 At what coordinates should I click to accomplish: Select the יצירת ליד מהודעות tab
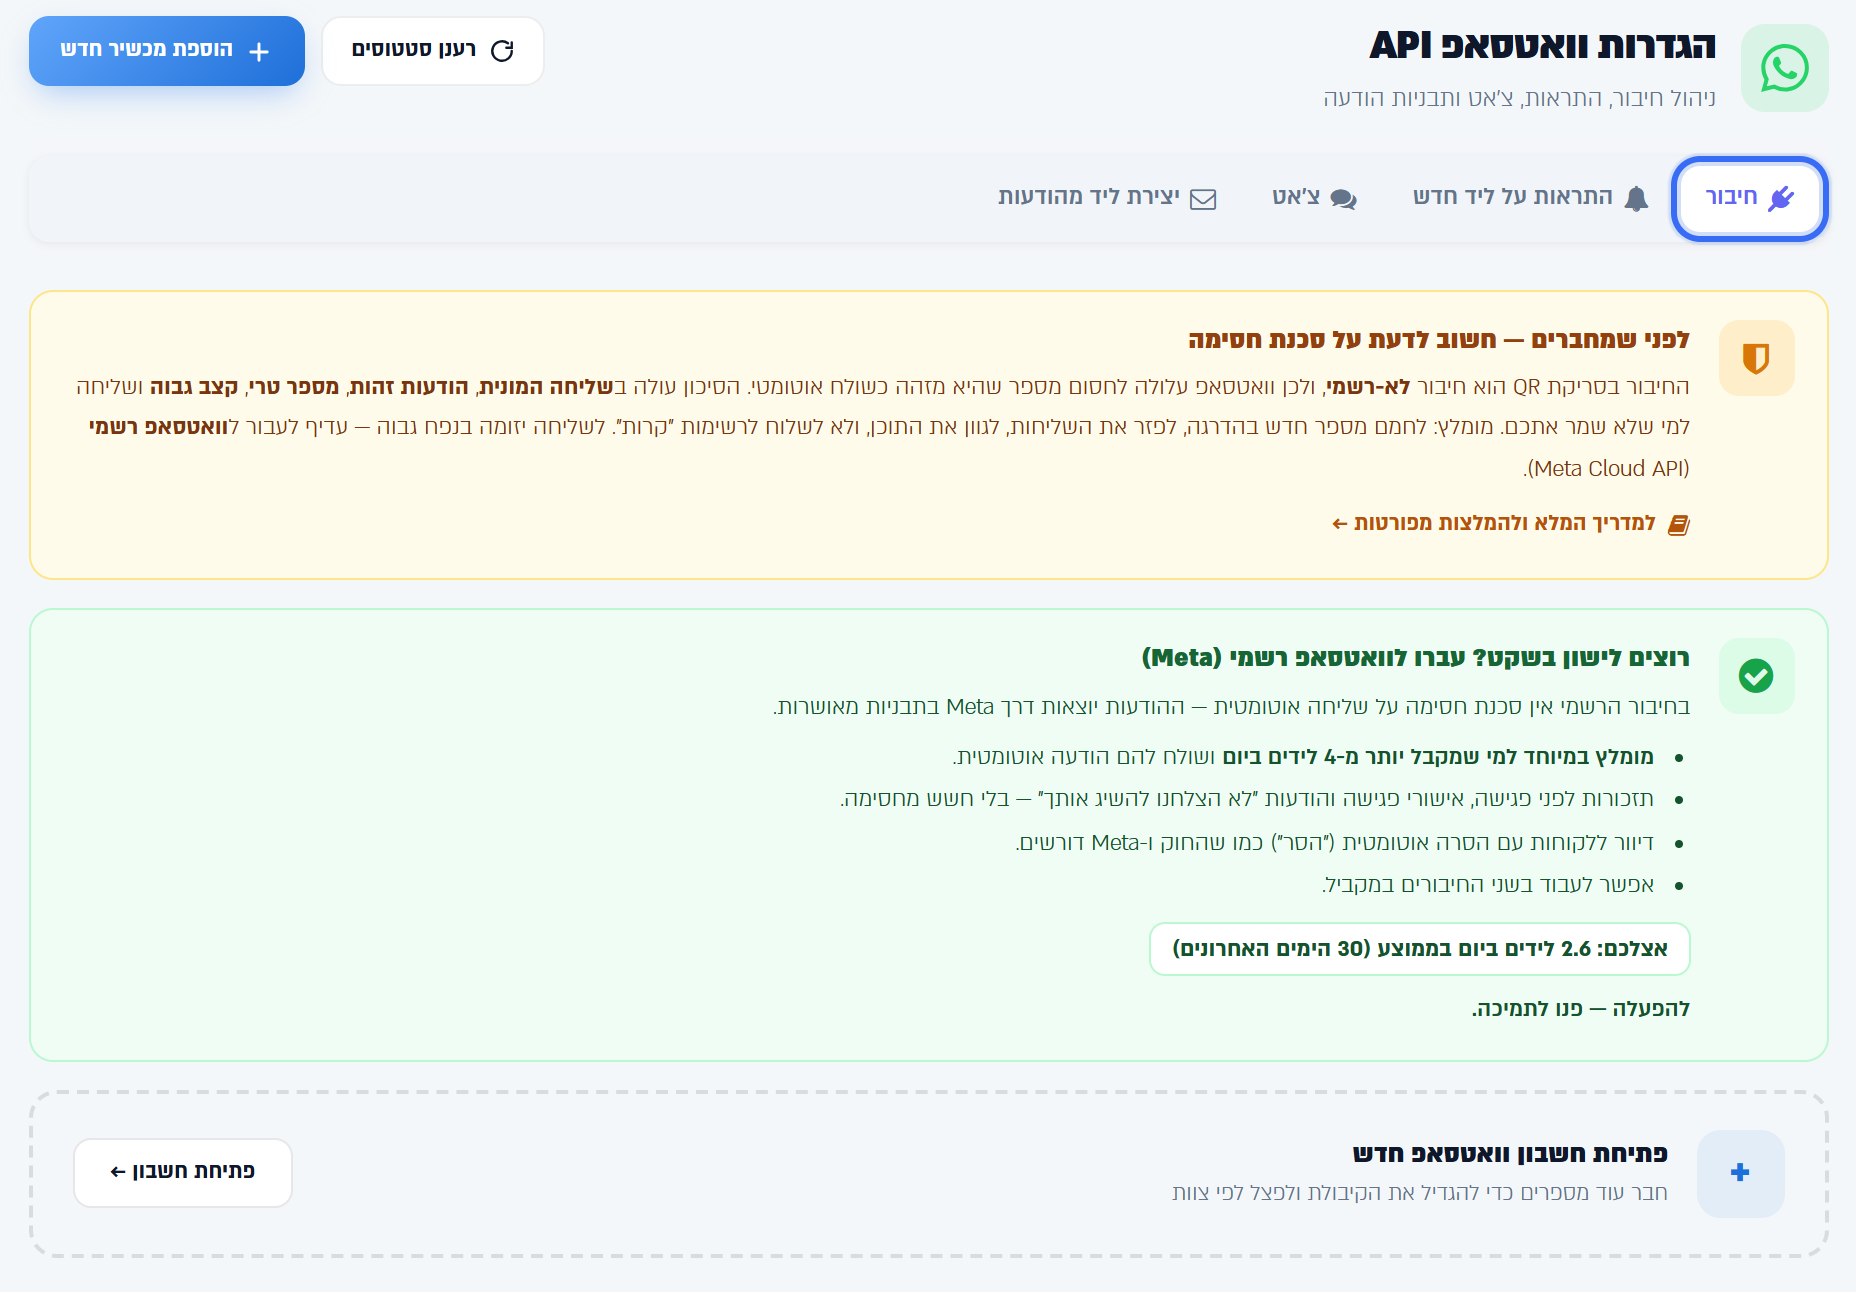[x=1107, y=198]
